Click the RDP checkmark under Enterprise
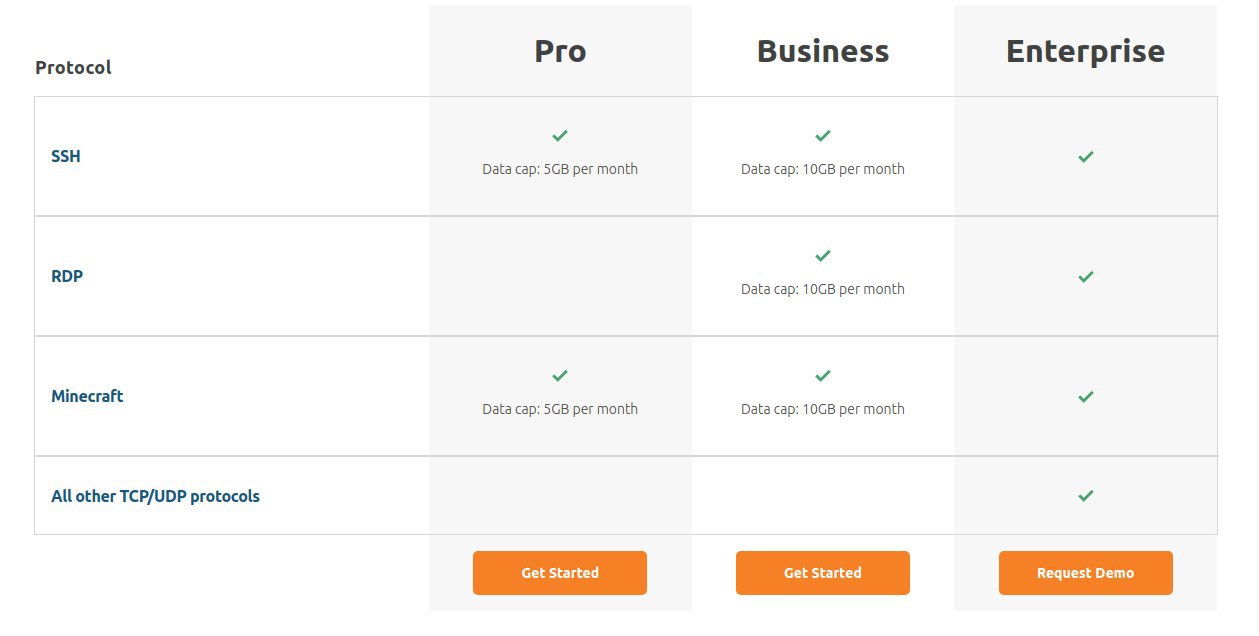The image size is (1259, 636). tap(1086, 277)
